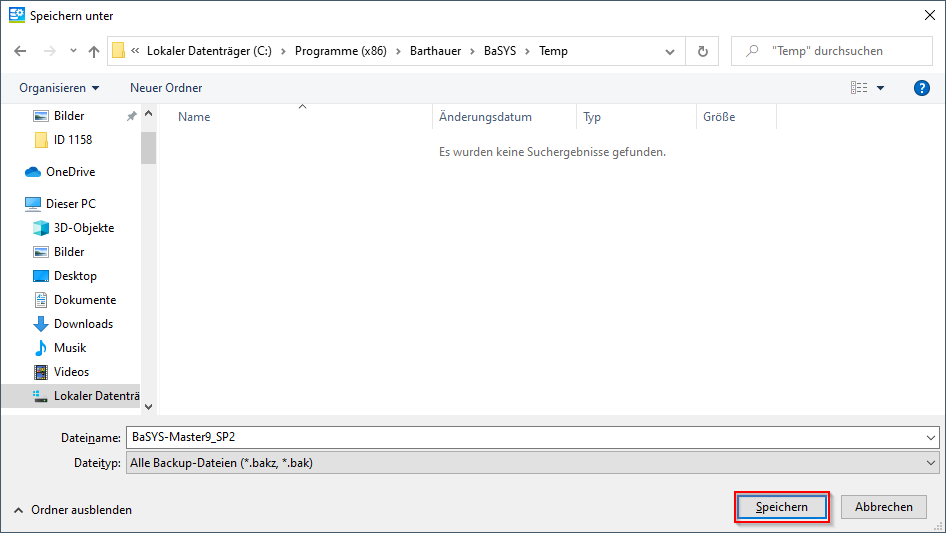Sort files by Änderungsdatum column header
Image resolution: width=946 pixels, height=533 pixels.
coord(486,117)
